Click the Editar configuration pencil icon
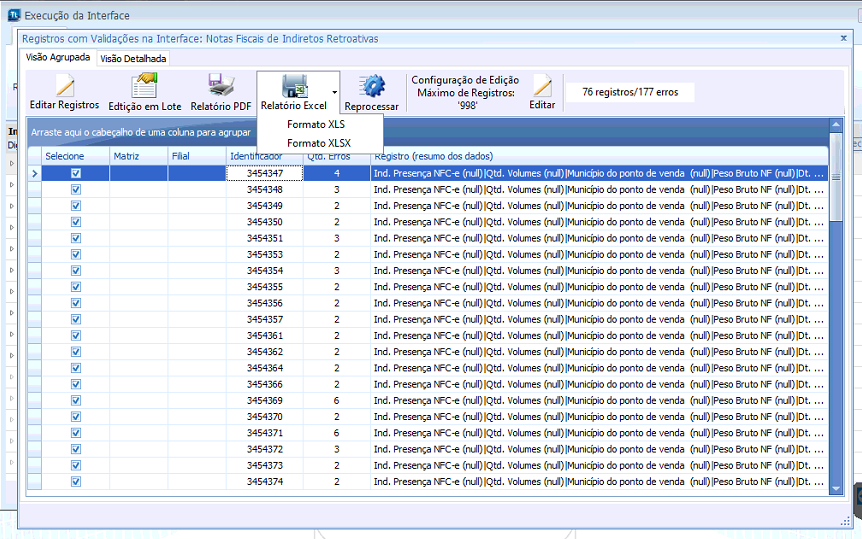 tap(542, 87)
